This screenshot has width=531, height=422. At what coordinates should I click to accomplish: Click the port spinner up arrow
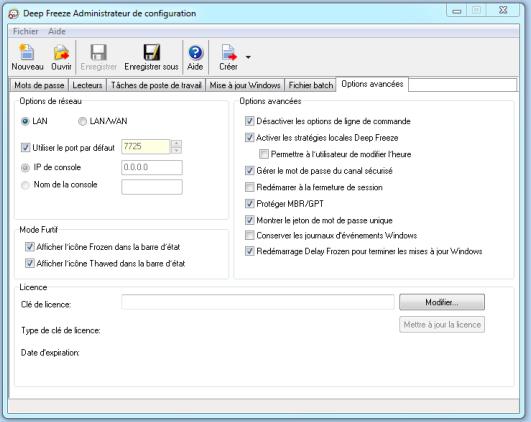pos(176,143)
